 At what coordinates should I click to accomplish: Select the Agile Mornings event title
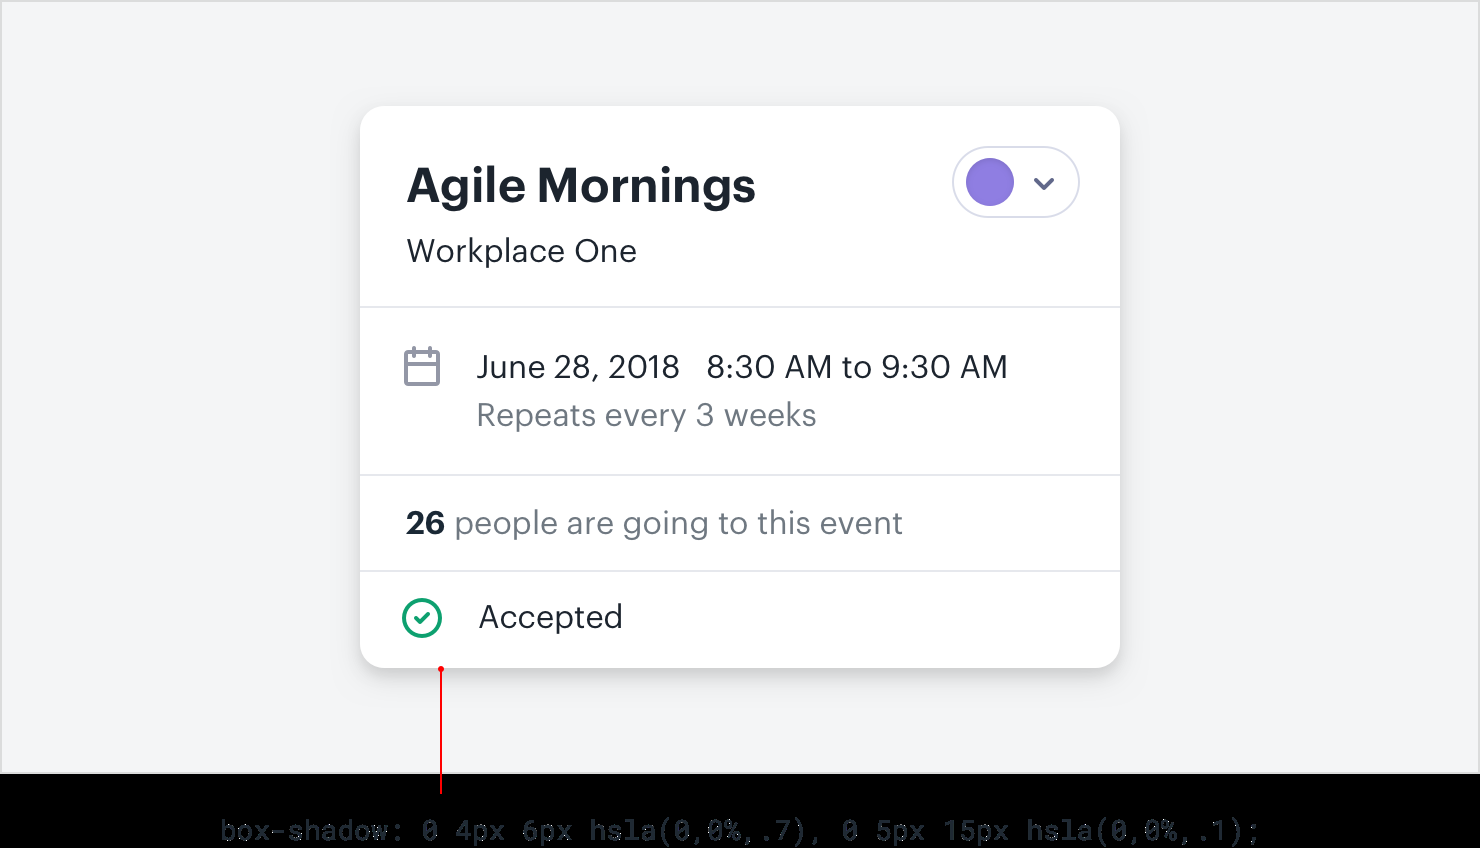point(581,186)
